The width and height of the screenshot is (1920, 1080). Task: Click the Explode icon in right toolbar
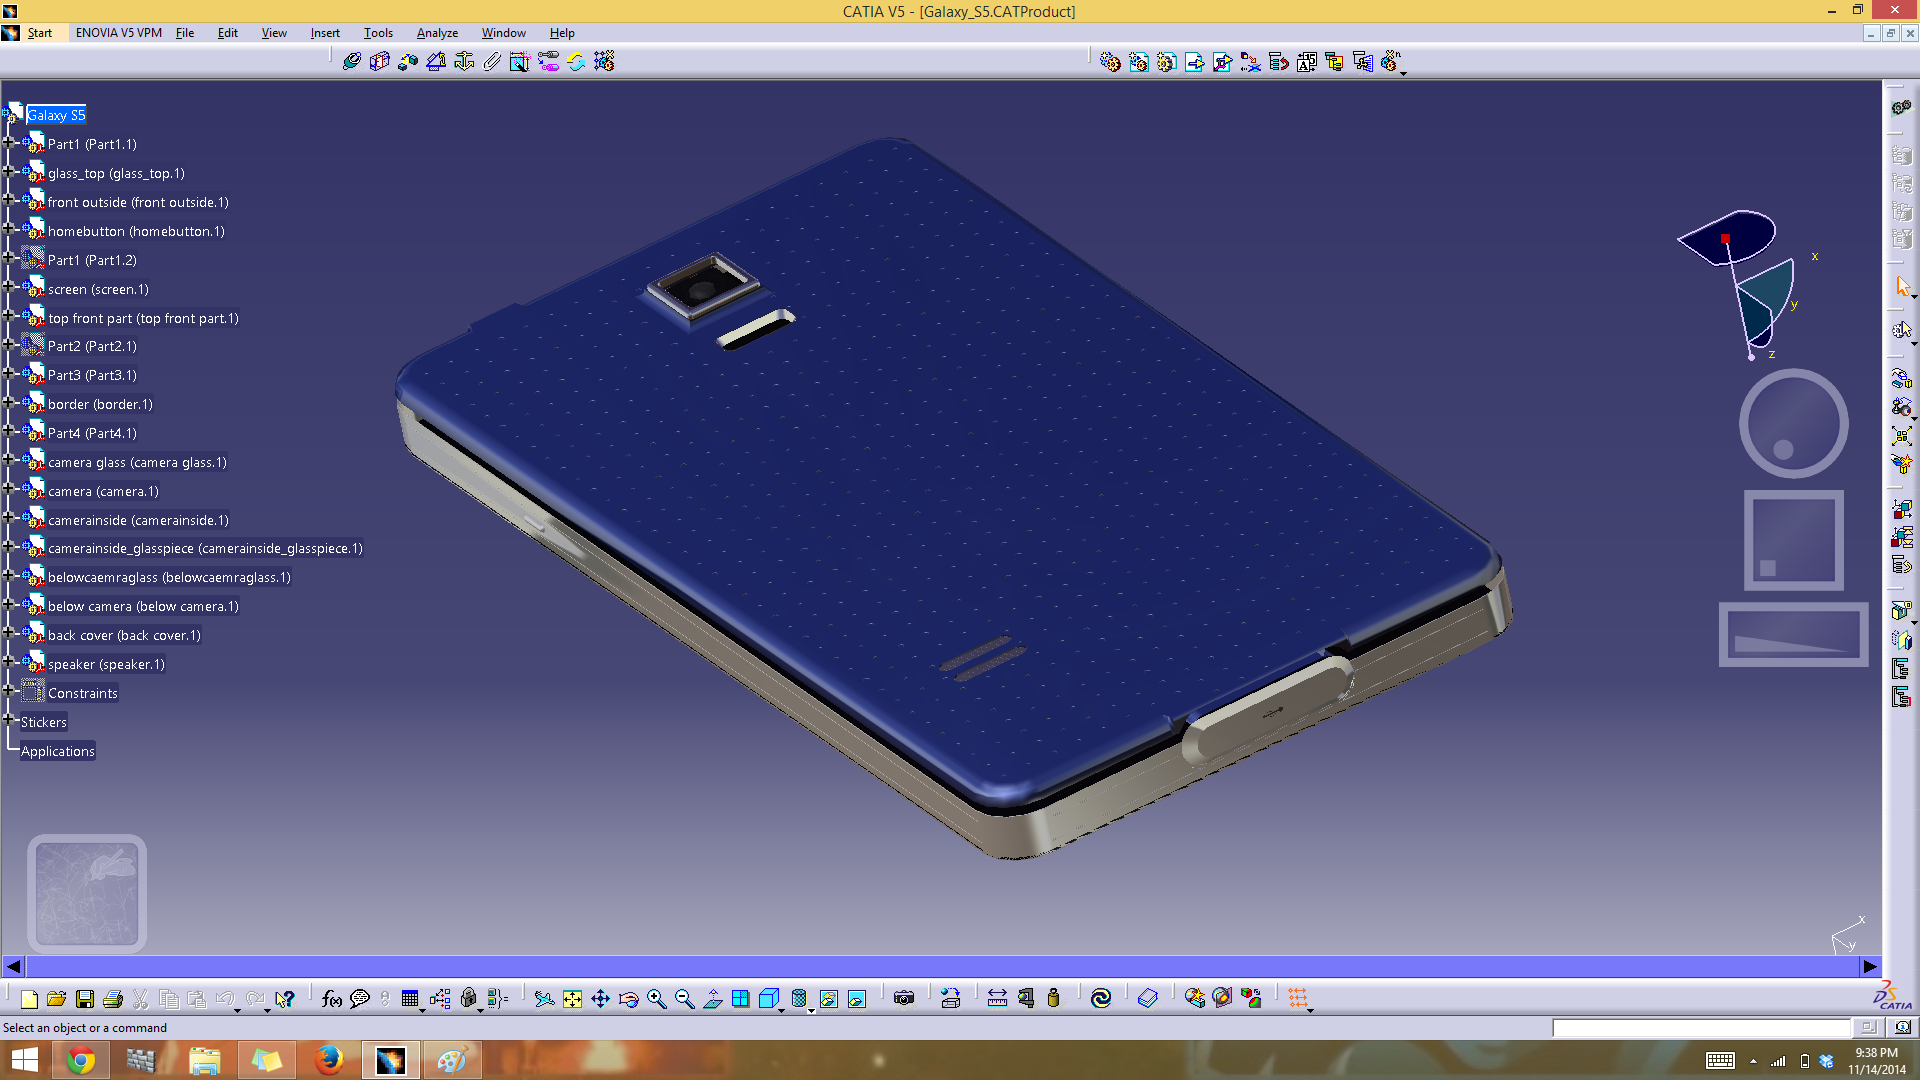[1902, 435]
